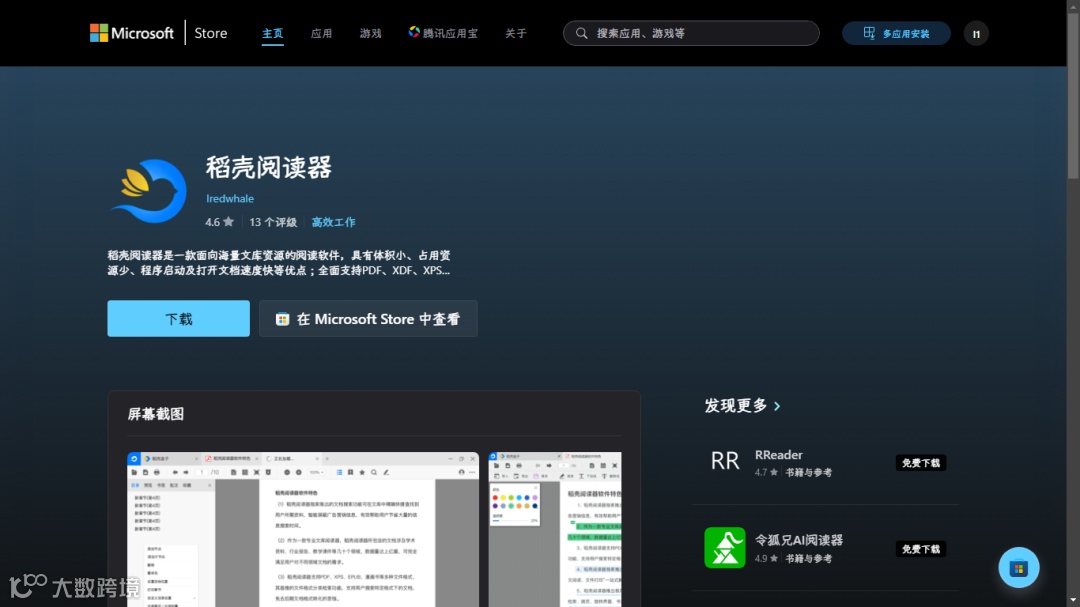Open the Iredwhale publisher link
The image size is (1080, 607).
230,198
